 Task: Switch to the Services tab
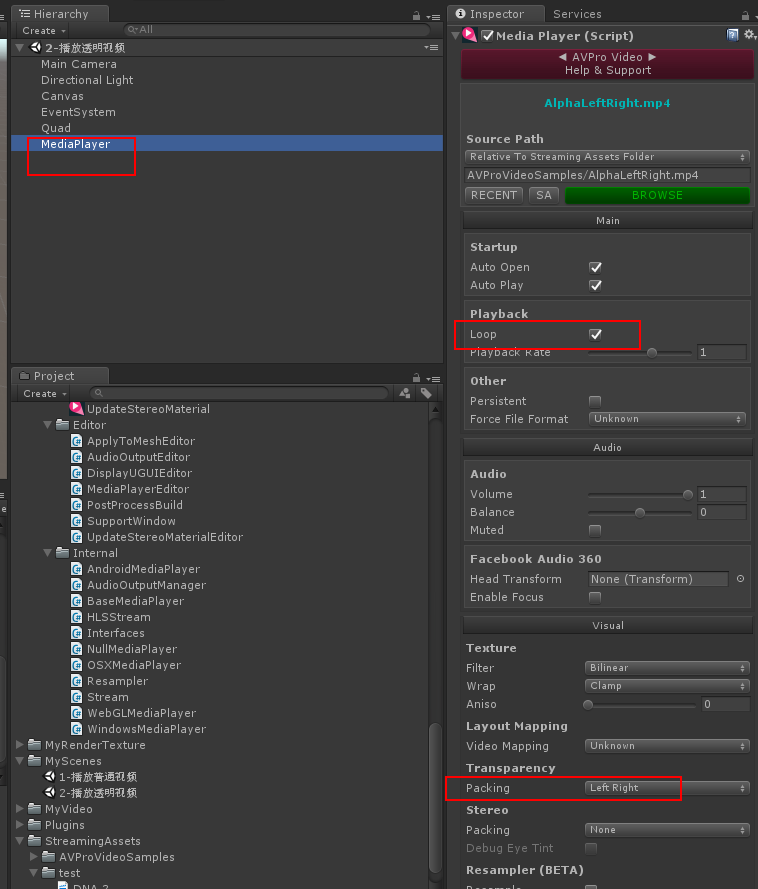[577, 13]
